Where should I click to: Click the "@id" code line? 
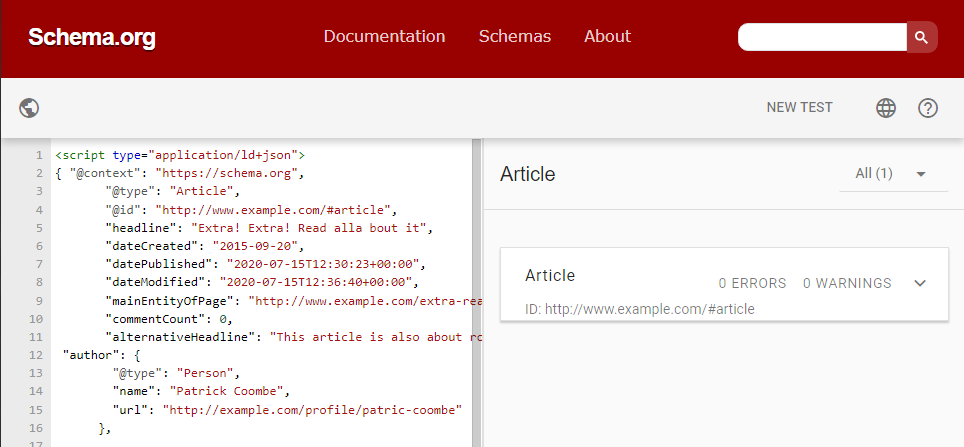(251, 210)
